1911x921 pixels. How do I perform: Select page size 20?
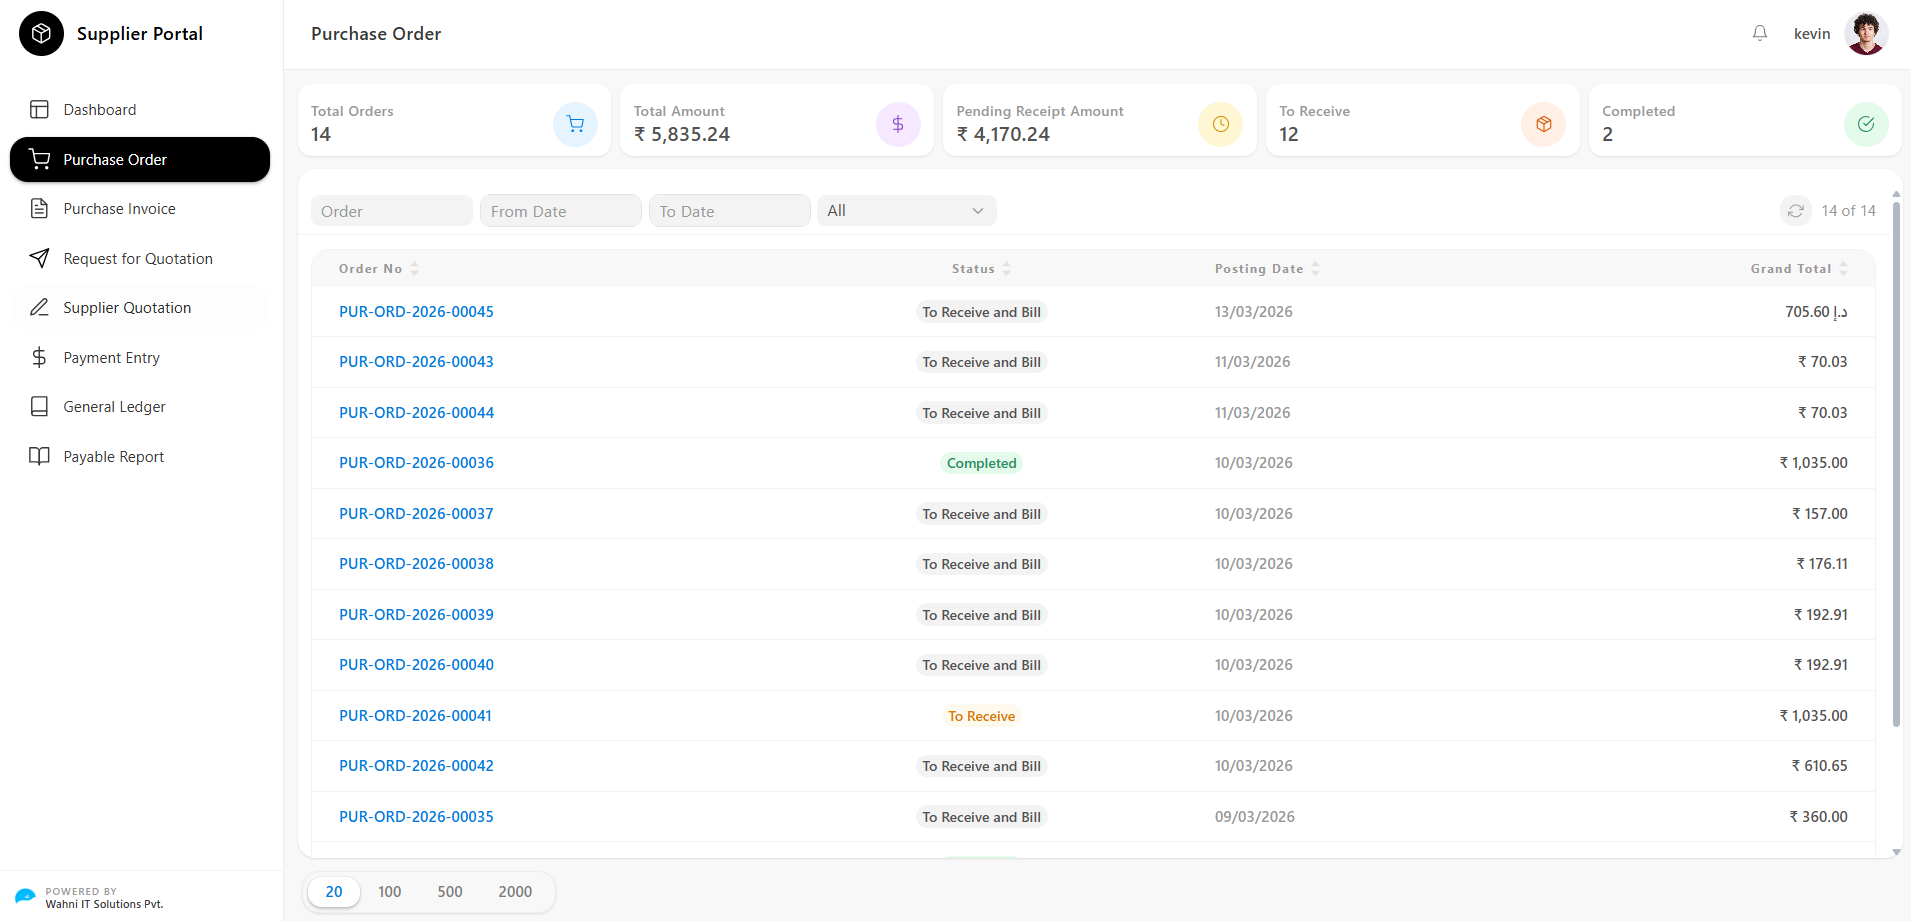334,892
